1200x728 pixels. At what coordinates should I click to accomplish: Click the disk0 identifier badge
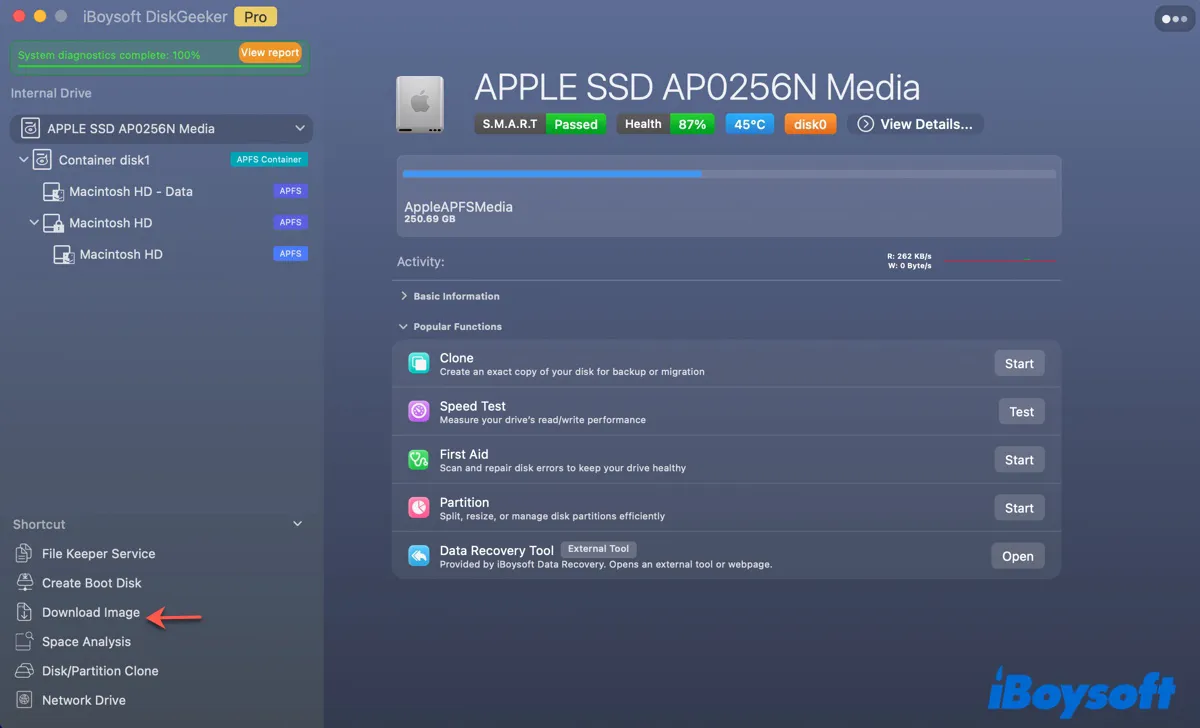(x=810, y=124)
